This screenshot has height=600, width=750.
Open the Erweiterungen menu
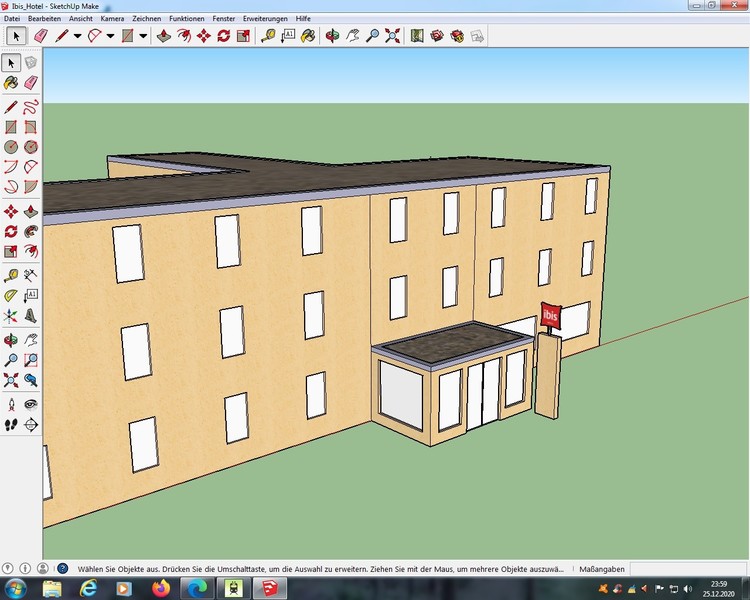click(265, 19)
